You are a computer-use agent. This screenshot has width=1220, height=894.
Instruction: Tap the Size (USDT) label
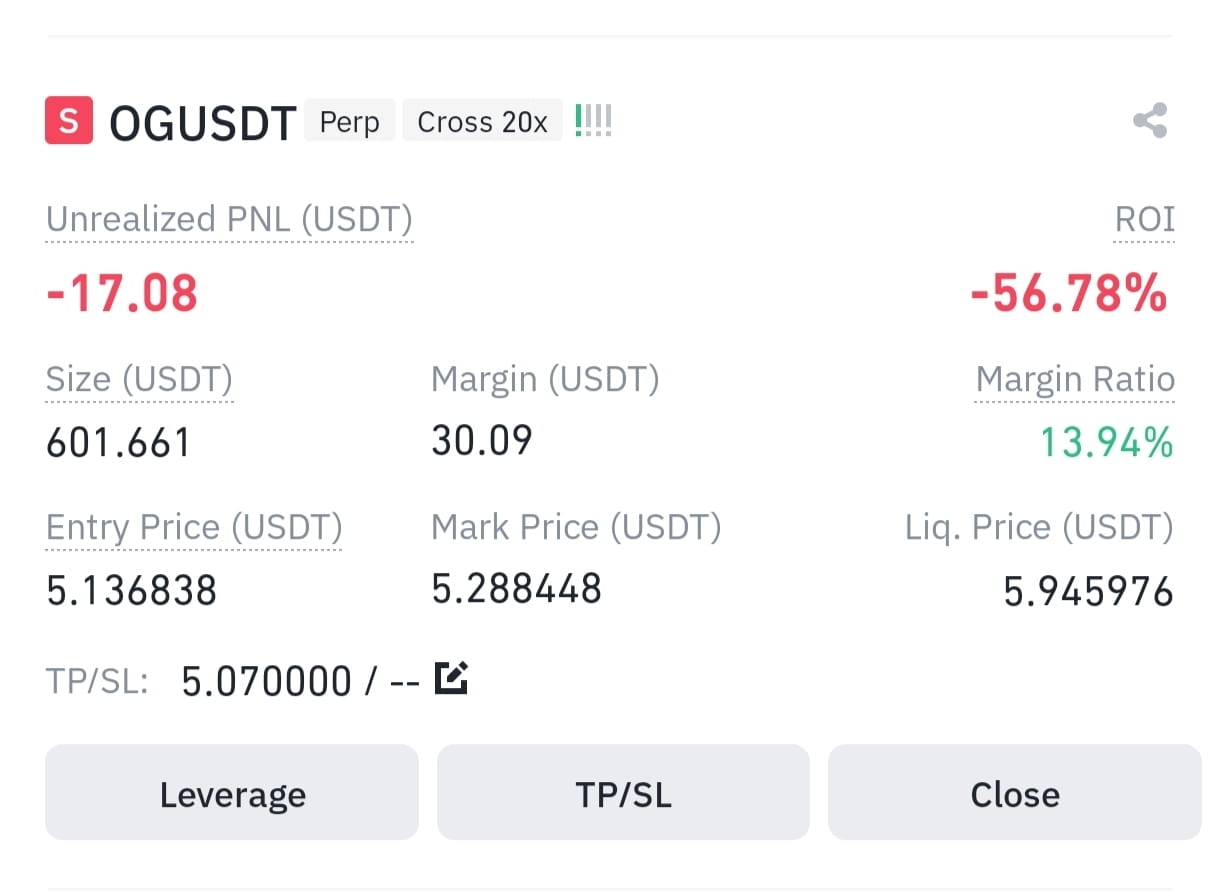(x=140, y=380)
